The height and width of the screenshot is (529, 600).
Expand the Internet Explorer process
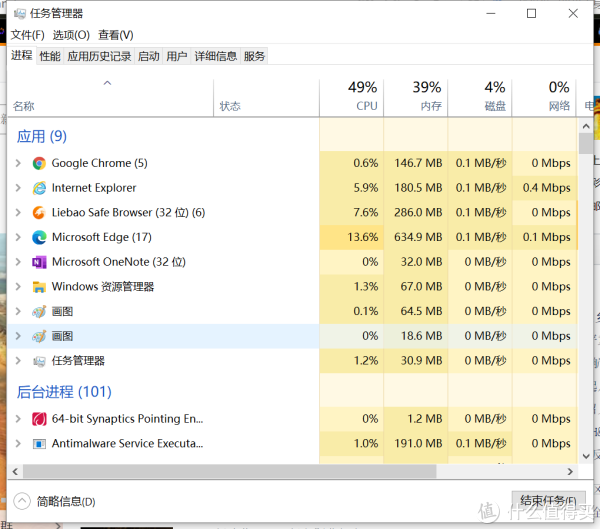click(x=18, y=188)
